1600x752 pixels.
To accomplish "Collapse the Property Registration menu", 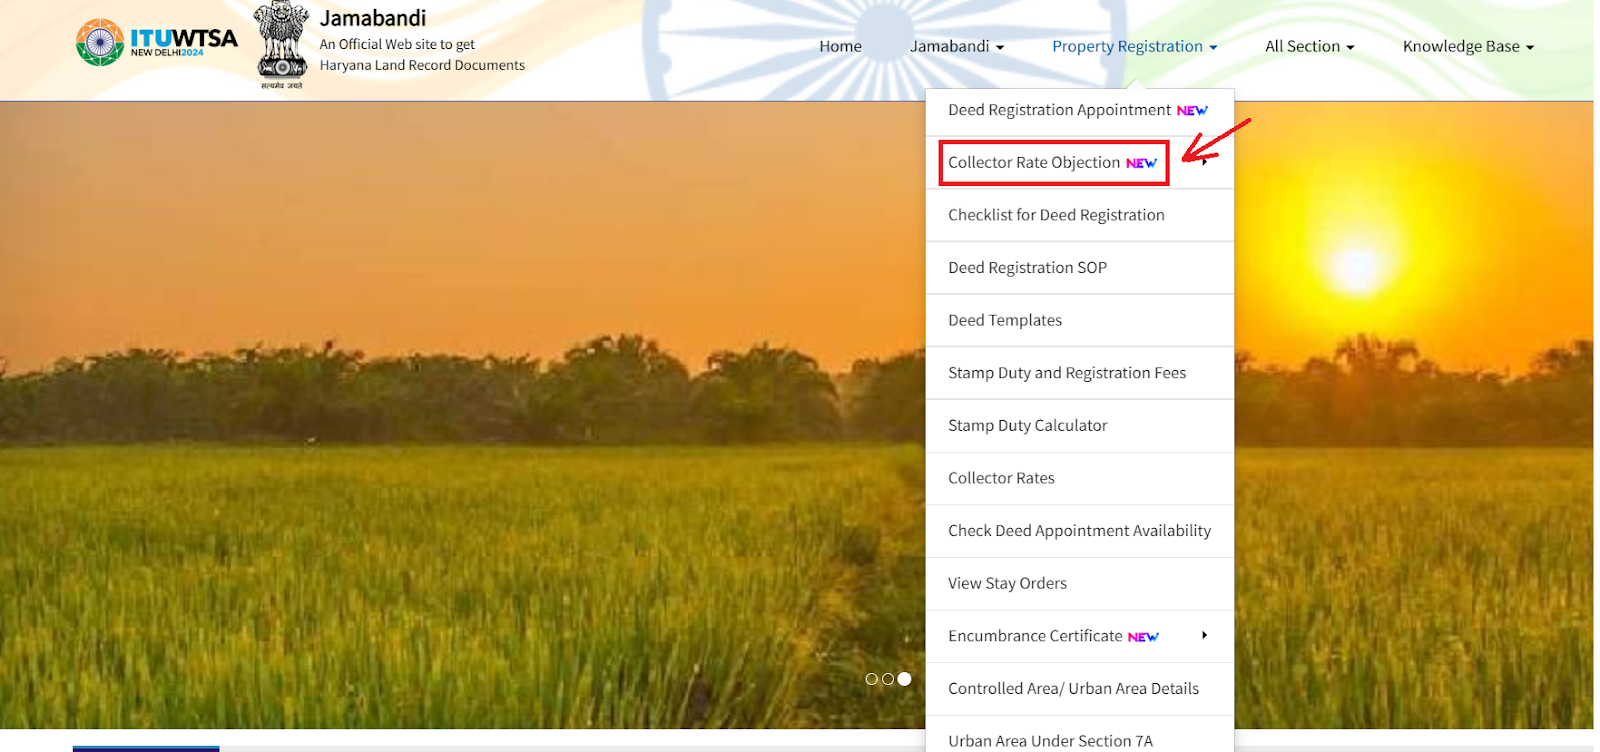I will tap(1134, 46).
